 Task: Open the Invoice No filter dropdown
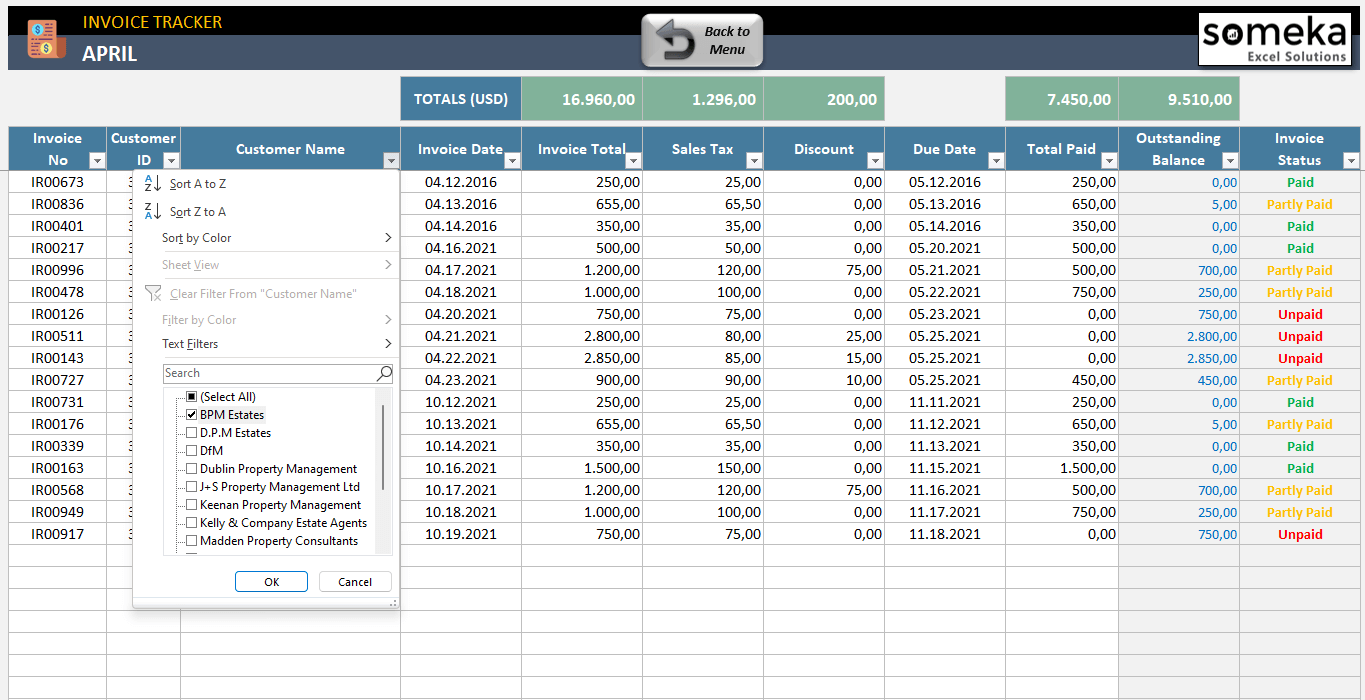coord(97,161)
